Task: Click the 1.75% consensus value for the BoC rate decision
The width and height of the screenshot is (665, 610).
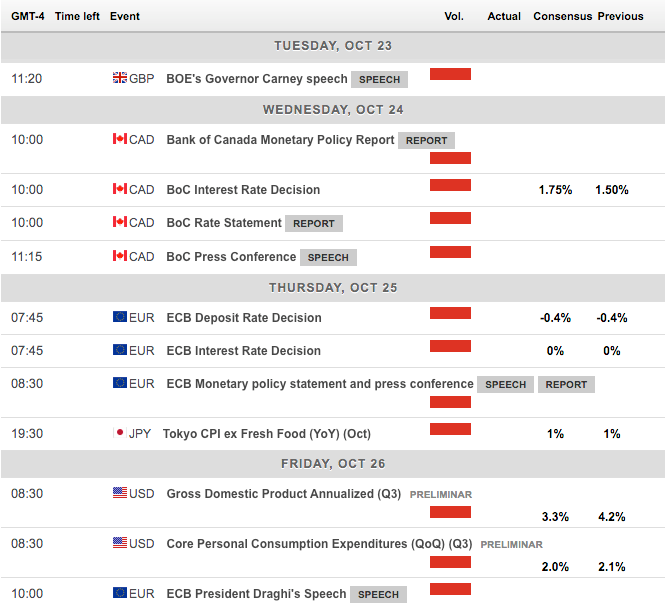Action: 555,190
